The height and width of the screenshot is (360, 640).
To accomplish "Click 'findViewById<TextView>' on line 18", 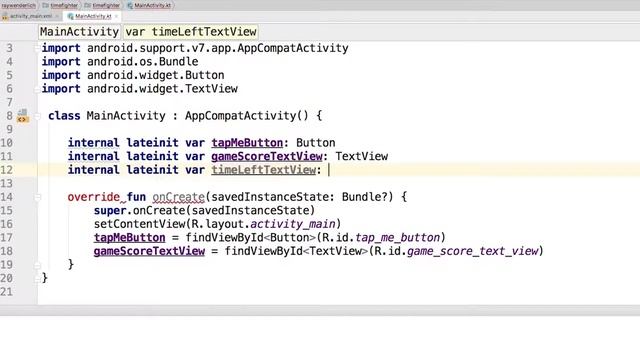I will [x=296, y=251].
